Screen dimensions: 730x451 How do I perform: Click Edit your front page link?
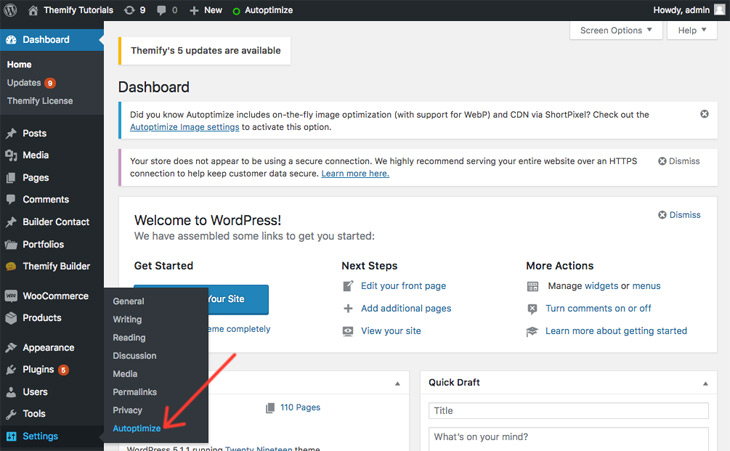[x=403, y=286]
